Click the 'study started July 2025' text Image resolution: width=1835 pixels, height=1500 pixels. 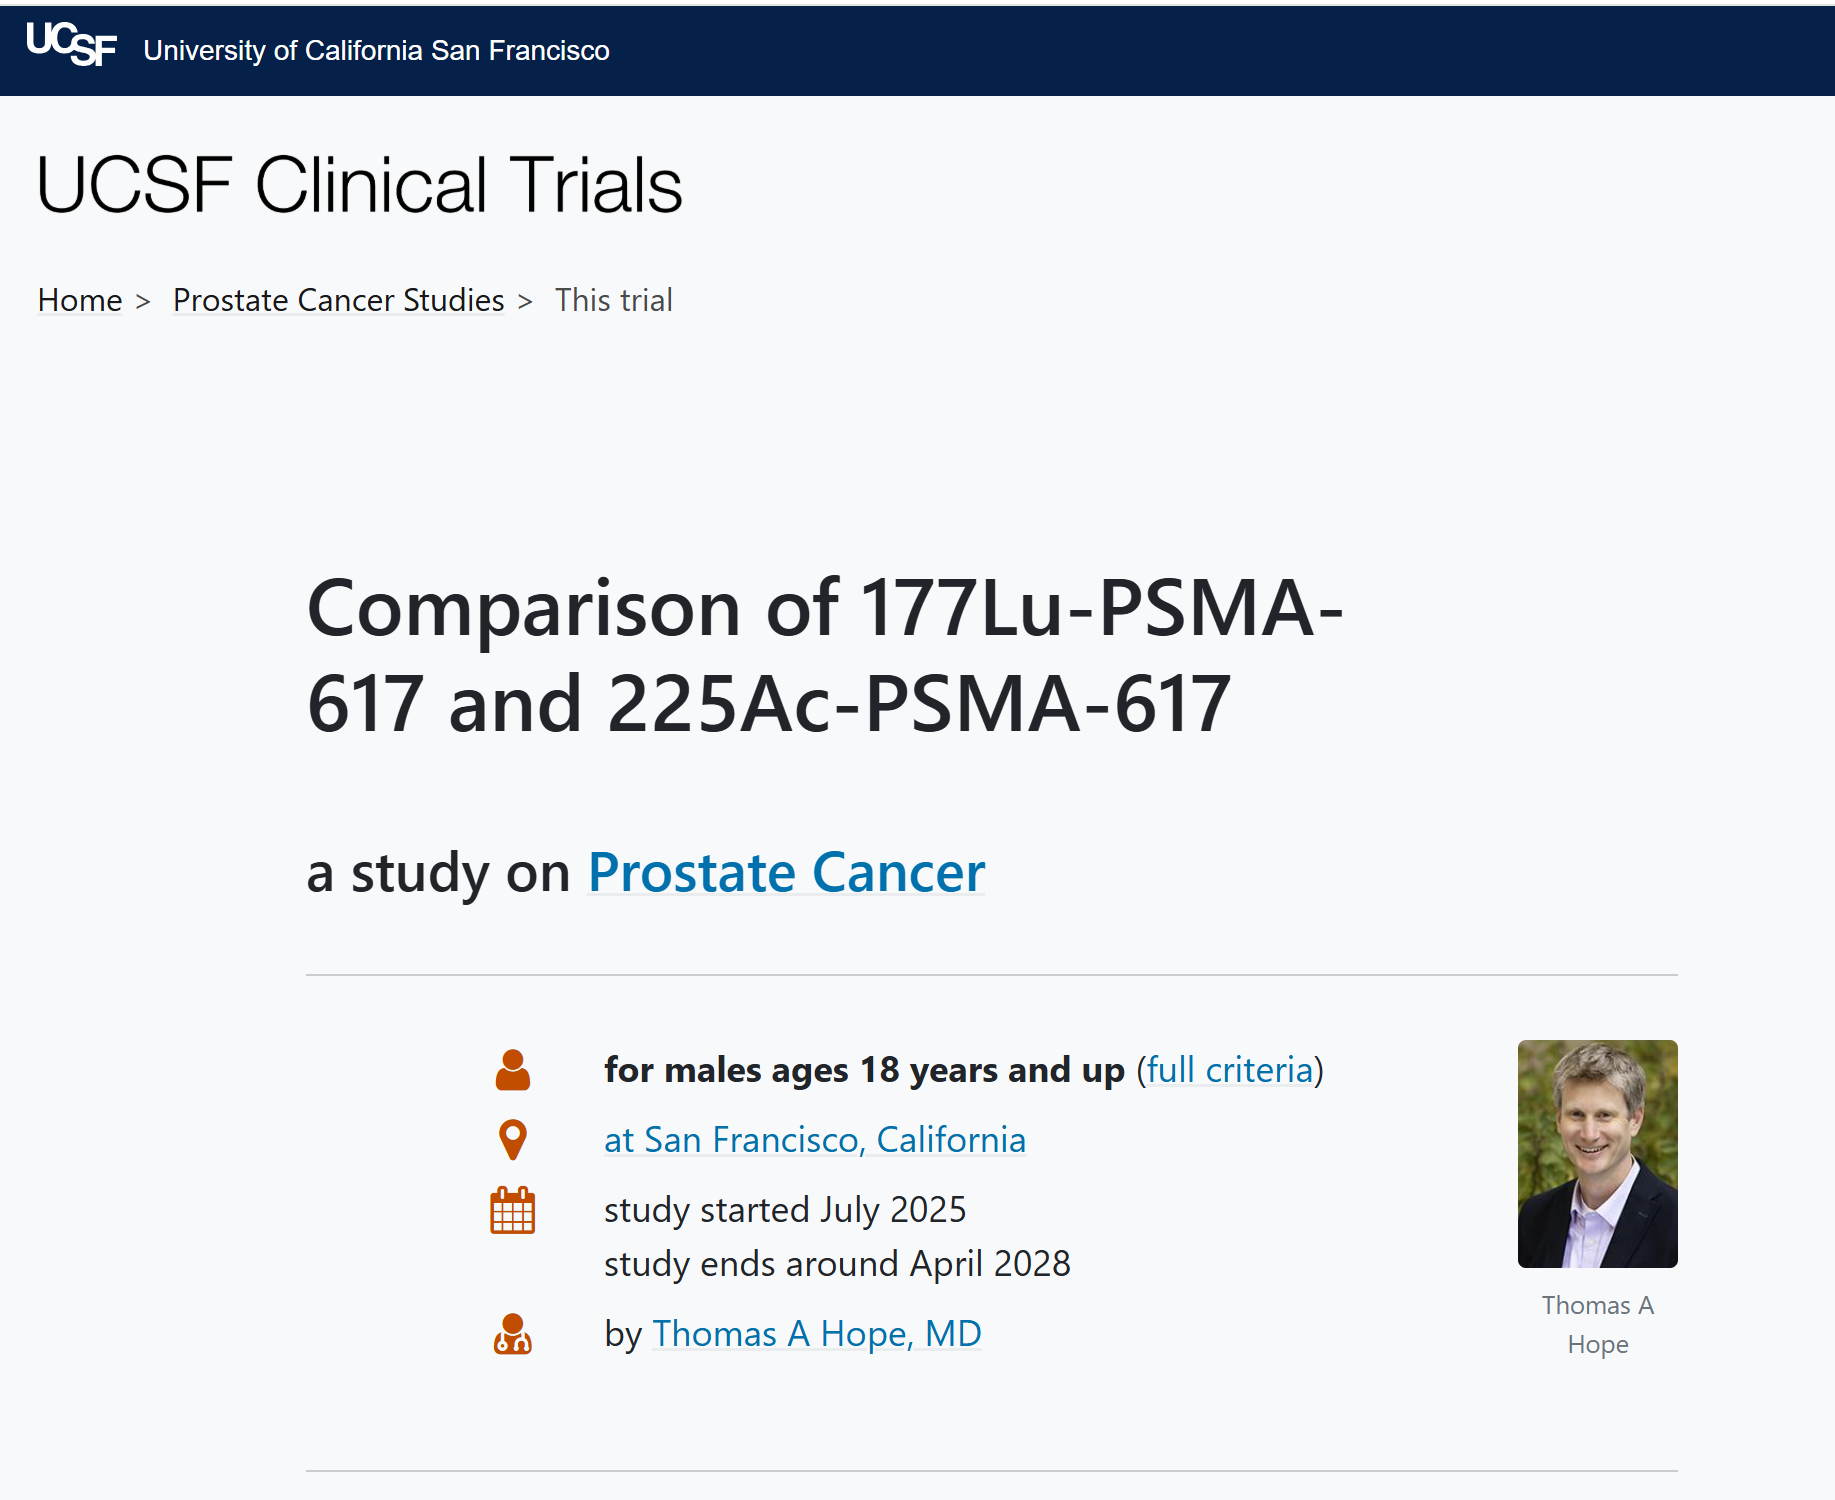click(x=785, y=1210)
